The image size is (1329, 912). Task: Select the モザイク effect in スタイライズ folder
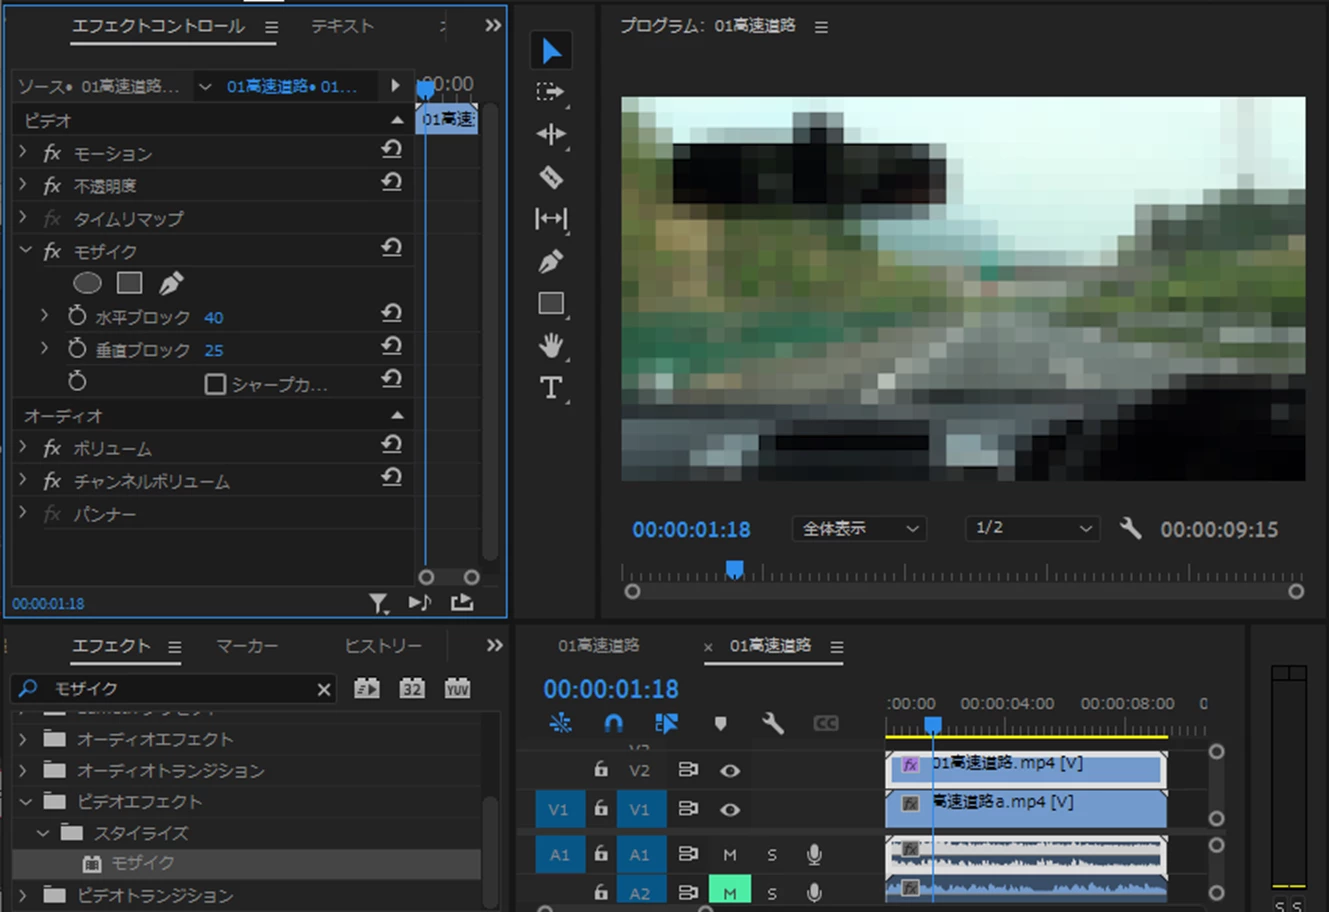point(143,863)
